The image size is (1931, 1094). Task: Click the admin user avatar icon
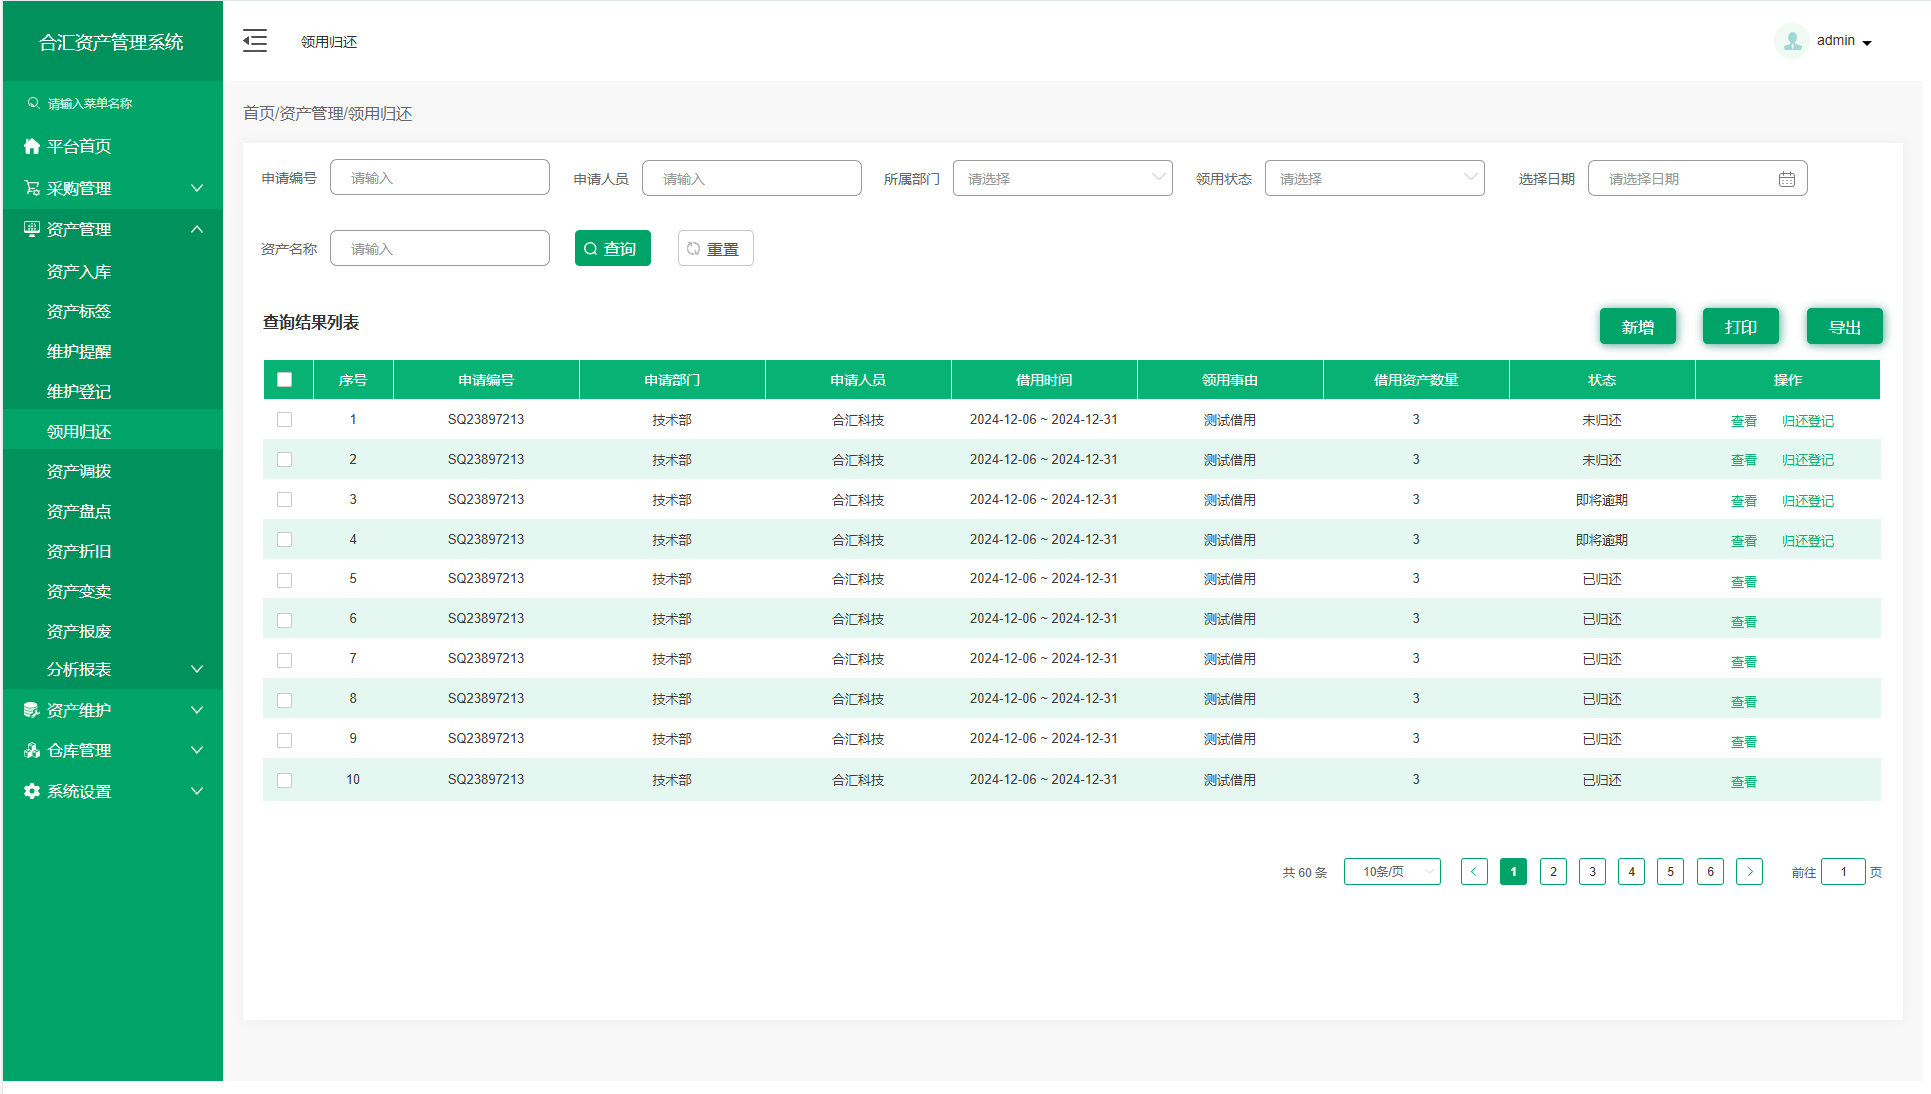coord(1791,41)
